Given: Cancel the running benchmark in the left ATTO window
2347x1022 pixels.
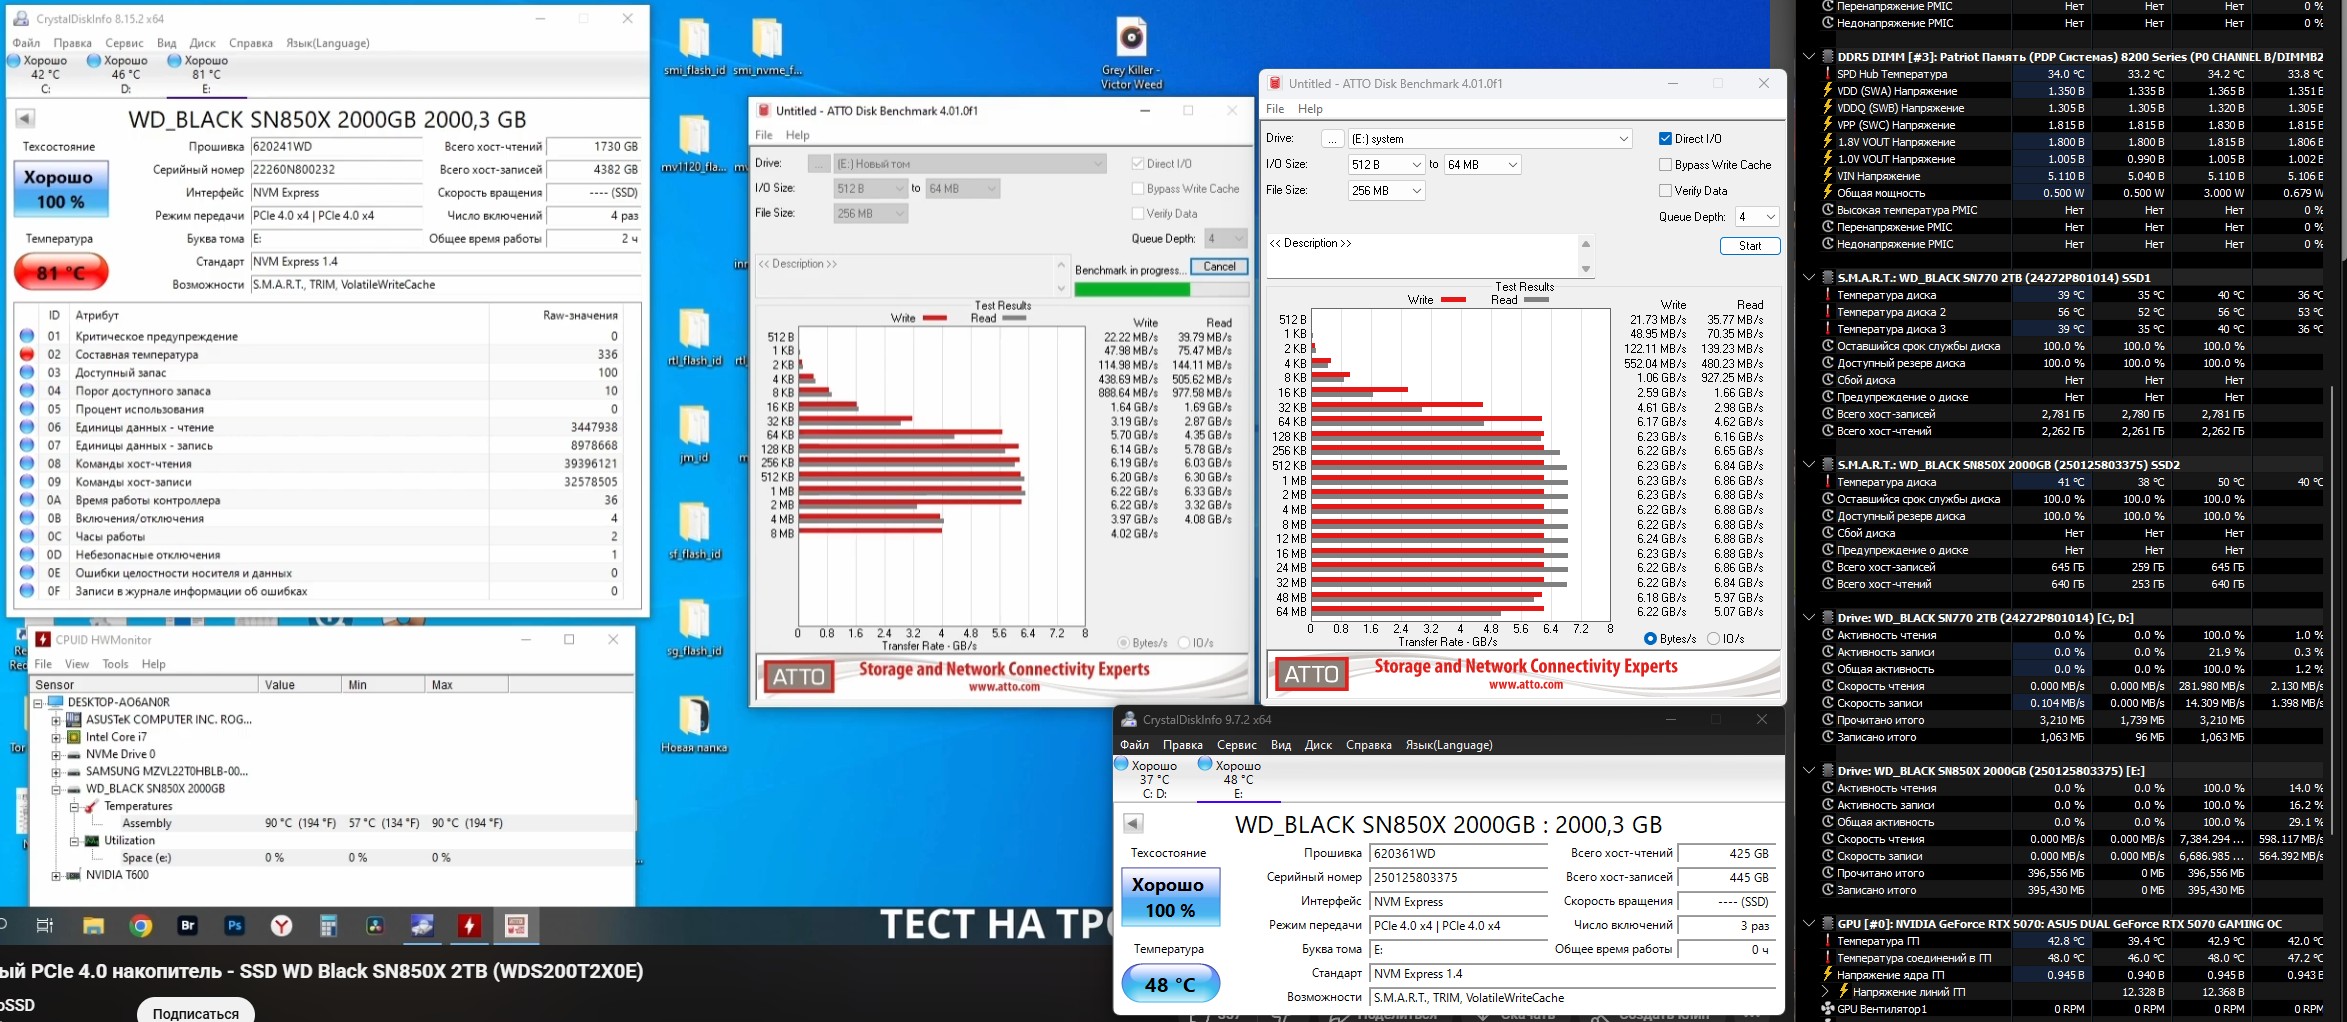Looking at the screenshot, I should (1219, 266).
